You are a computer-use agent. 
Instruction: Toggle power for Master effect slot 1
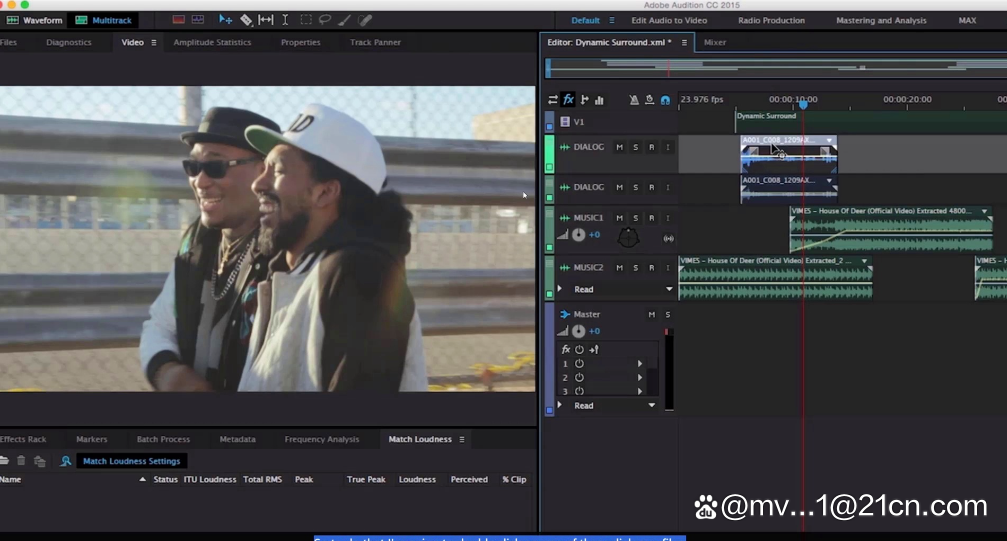(x=579, y=364)
